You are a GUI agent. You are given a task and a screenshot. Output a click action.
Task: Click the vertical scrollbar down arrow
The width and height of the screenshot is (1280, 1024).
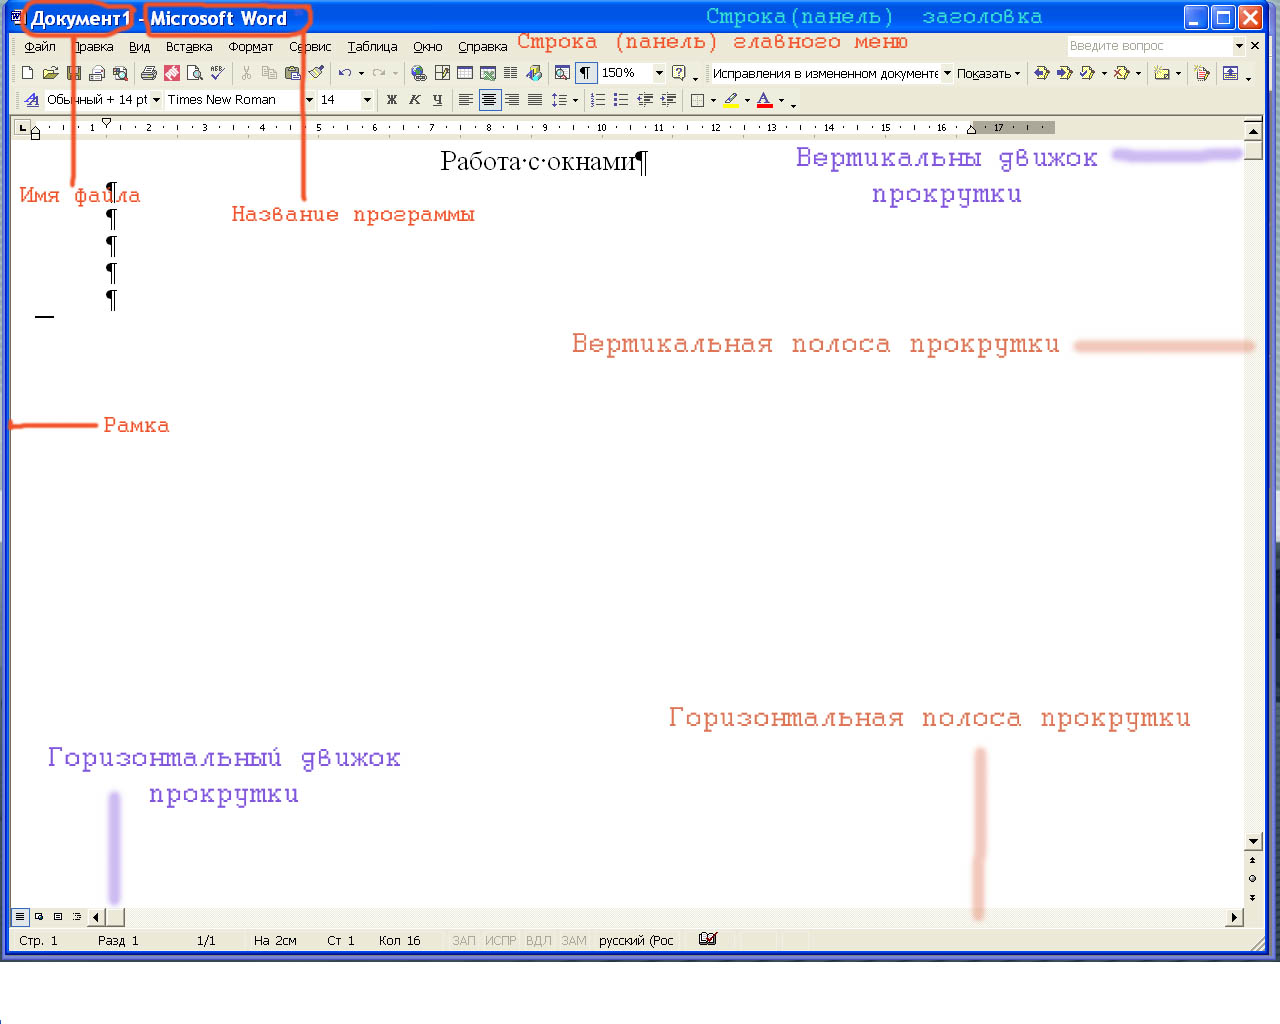[x=1253, y=842]
